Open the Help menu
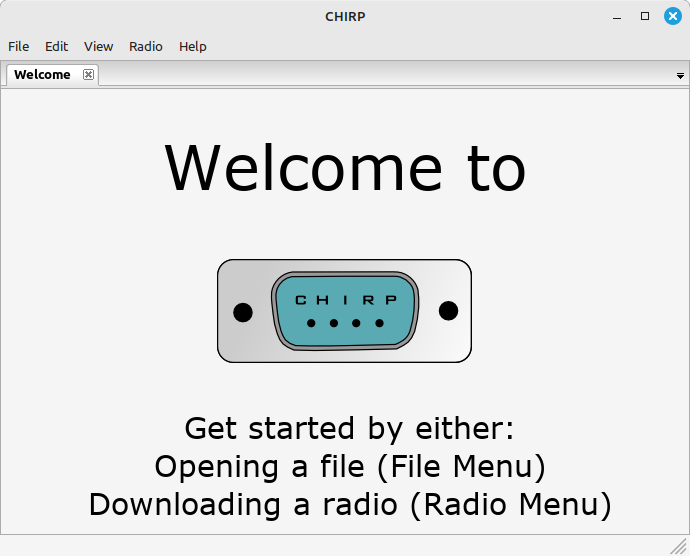The image size is (690, 556). tap(193, 46)
